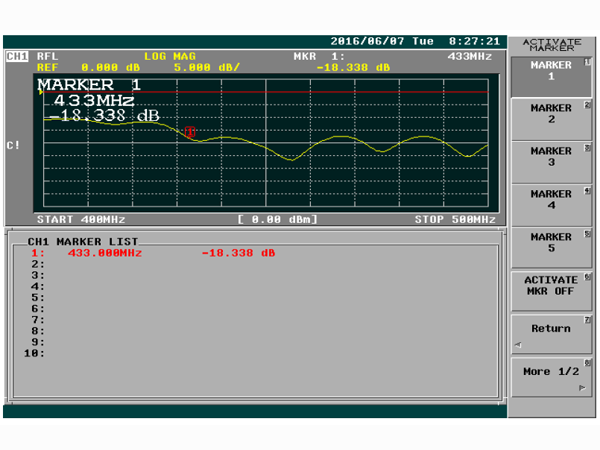
Task: Select marker list row 1 frequency 433.000MHz
Action: tap(105, 253)
